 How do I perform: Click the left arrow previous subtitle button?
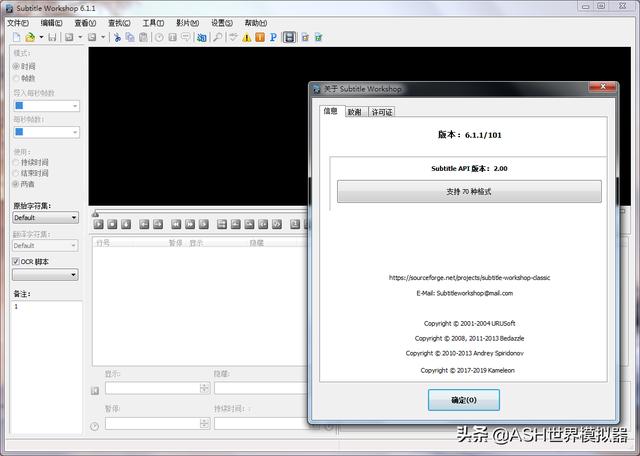click(144, 224)
